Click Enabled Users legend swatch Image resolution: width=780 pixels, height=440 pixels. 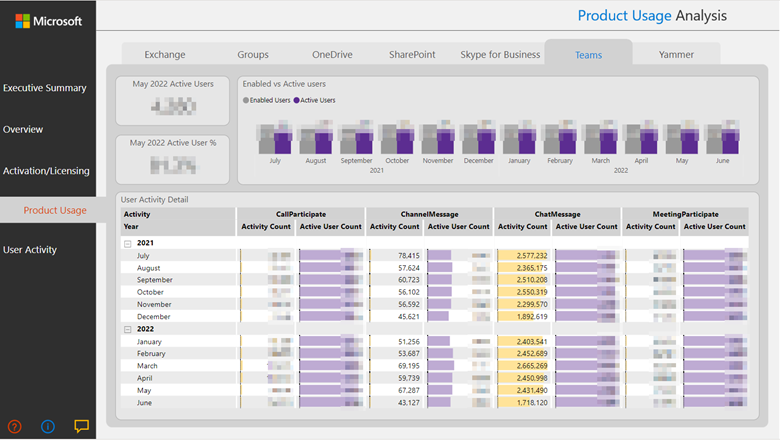tap(246, 100)
